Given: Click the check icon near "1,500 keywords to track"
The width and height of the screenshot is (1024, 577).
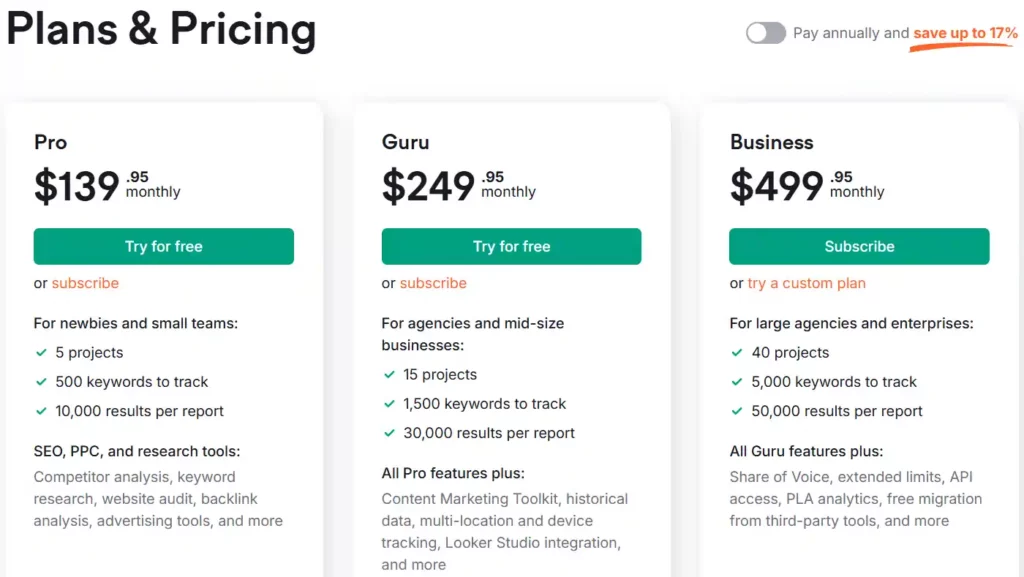Looking at the screenshot, I should 390,404.
